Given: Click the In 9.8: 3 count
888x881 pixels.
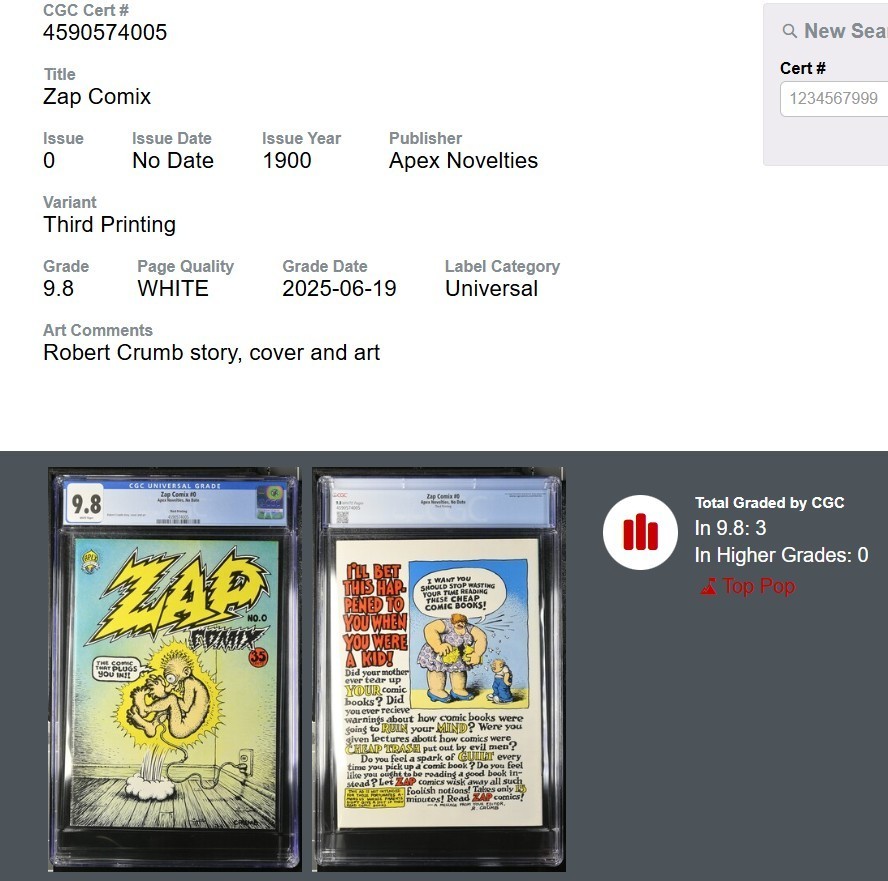Looking at the screenshot, I should point(730,528).
